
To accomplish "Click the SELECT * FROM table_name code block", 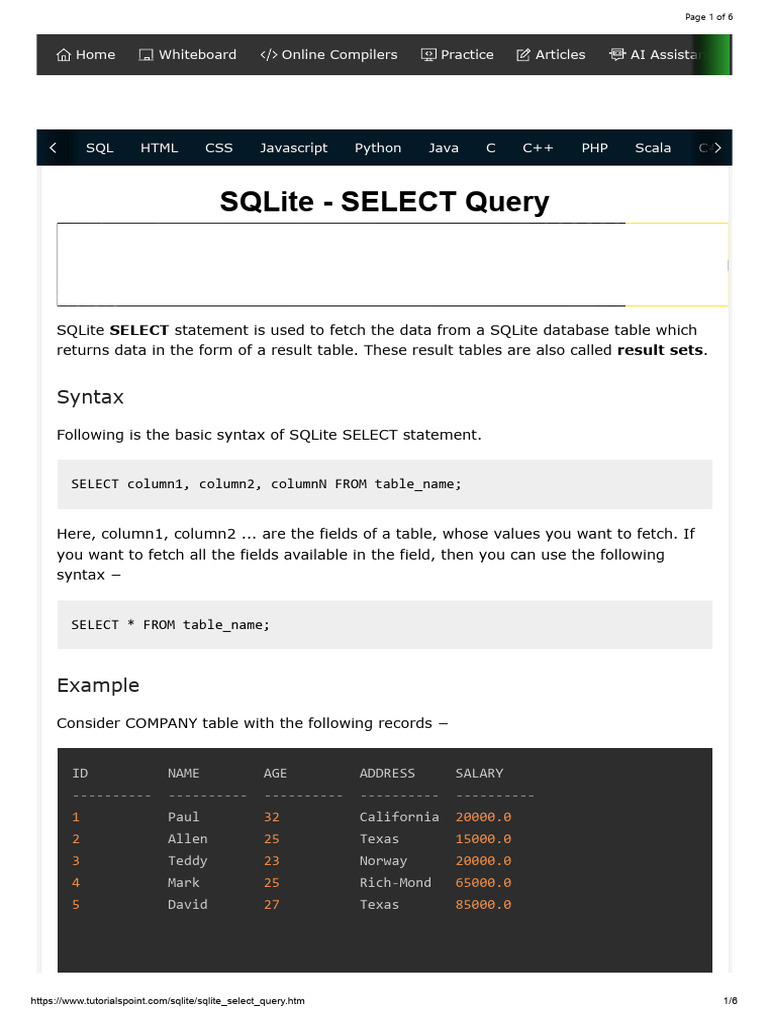I will (385, 625).
